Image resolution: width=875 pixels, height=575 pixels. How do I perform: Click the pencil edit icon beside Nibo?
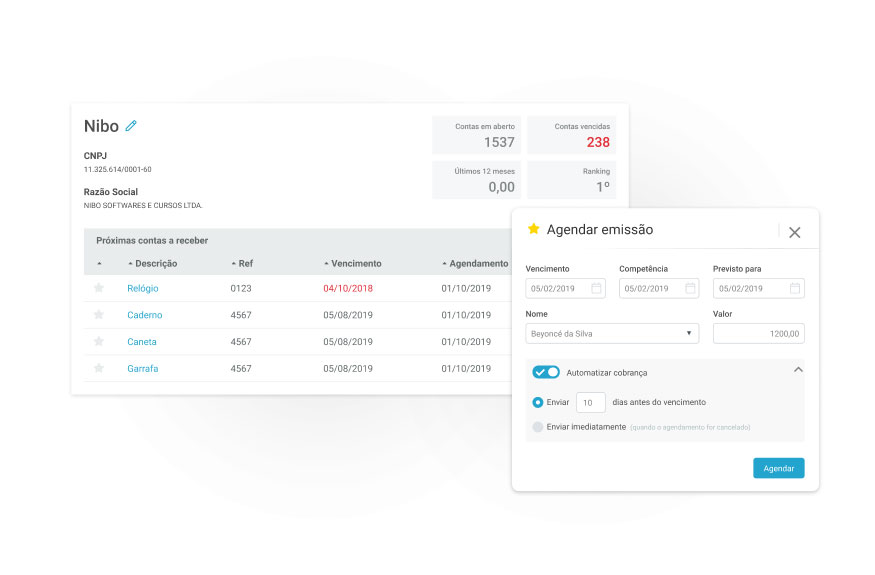[x=131, y=126]
